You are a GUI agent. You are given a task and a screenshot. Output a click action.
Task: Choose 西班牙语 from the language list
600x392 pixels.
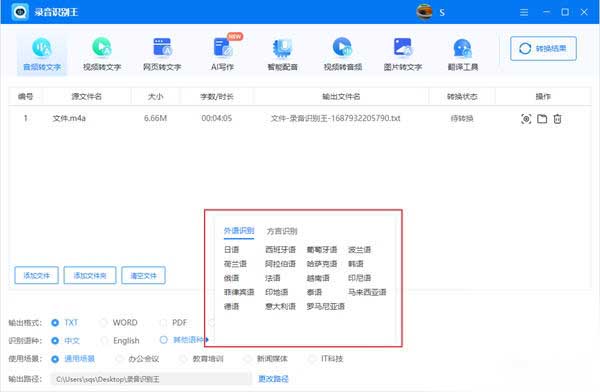coord(280,250)
